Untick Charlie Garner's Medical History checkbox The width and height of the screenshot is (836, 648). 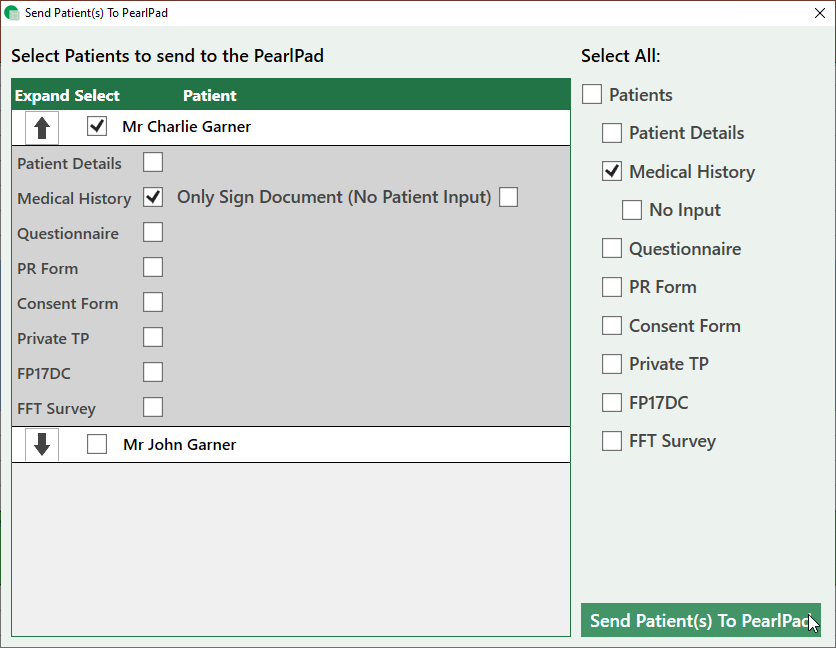[x=153, y=197]
